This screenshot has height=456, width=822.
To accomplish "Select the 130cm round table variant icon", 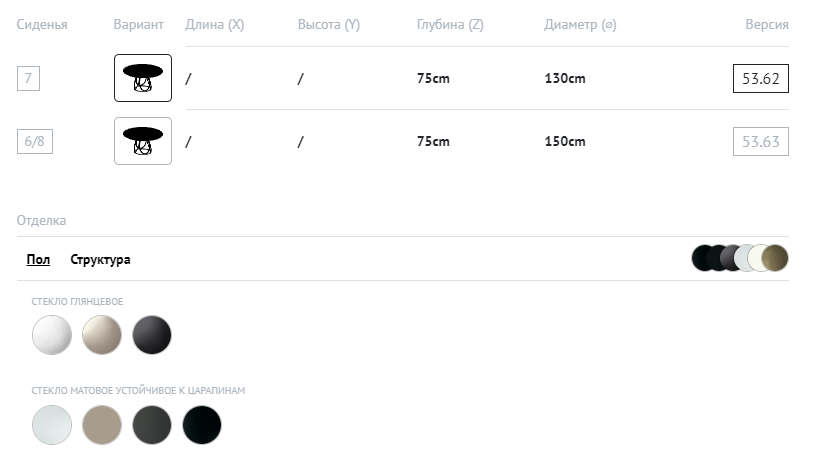I will 143,78.
